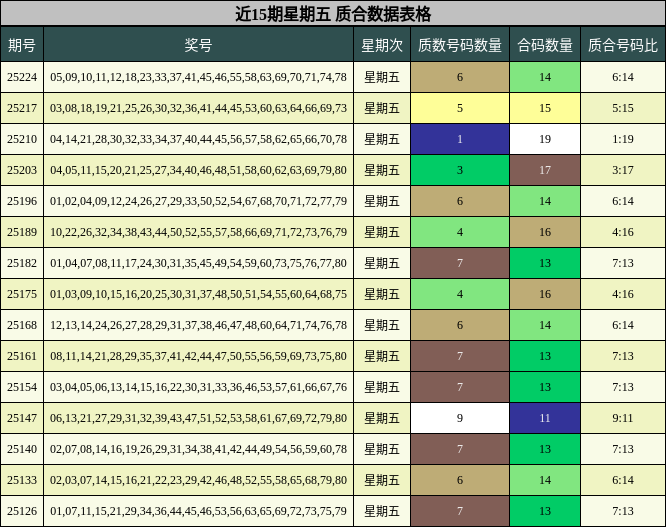Select issue number 25203
Screen dimensions: 666x527
click(22, 170)
